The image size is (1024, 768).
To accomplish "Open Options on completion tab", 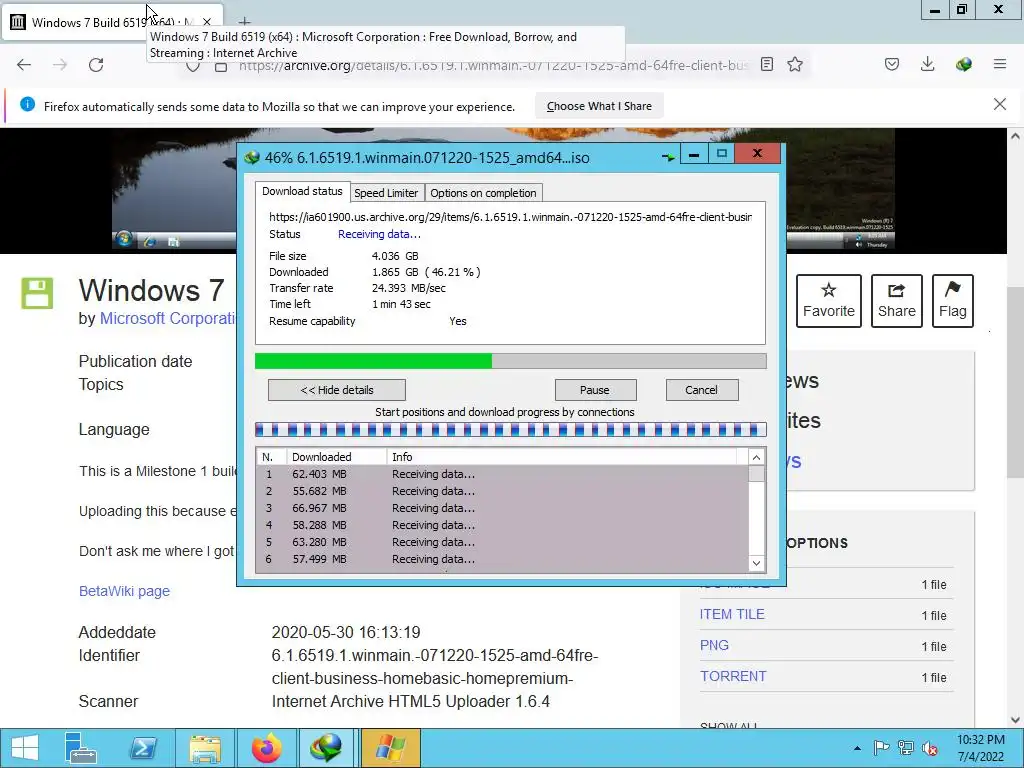I will coord(483,193).
